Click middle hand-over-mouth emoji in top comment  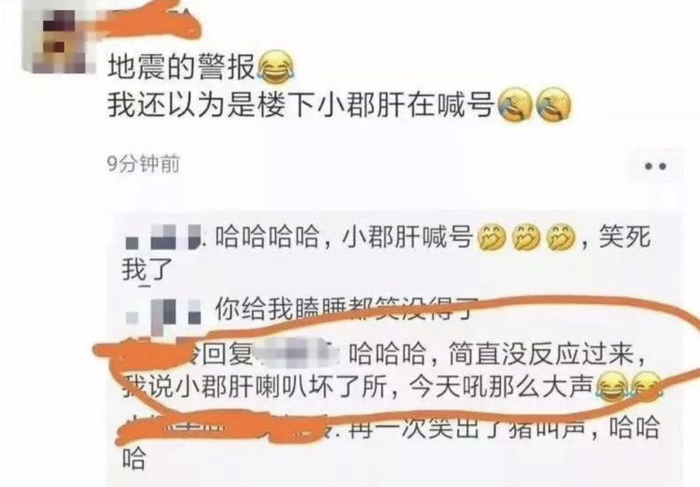coord(526,237)
